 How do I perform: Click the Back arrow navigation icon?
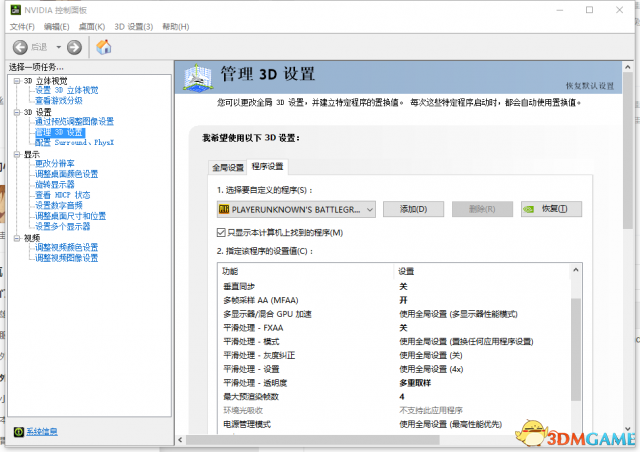[x=20, y=47]
